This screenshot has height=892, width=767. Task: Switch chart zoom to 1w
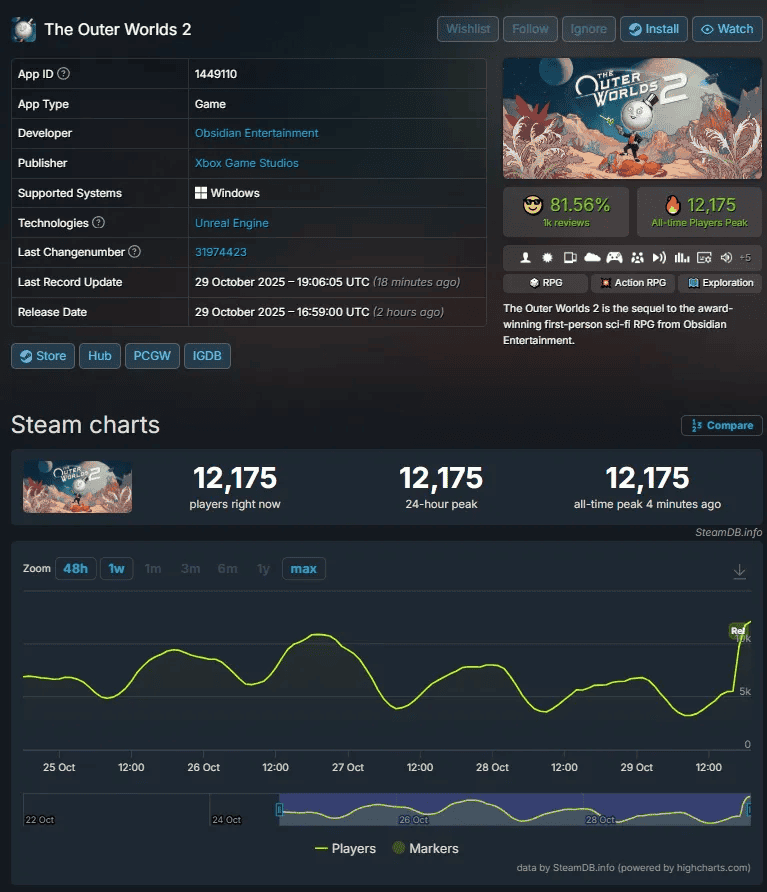116,569
